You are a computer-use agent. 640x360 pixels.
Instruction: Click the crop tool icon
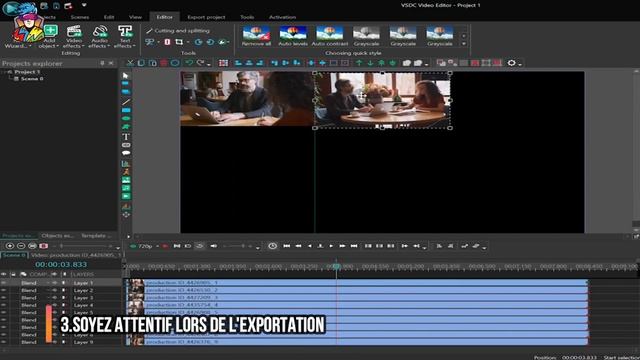click(179, 42)
